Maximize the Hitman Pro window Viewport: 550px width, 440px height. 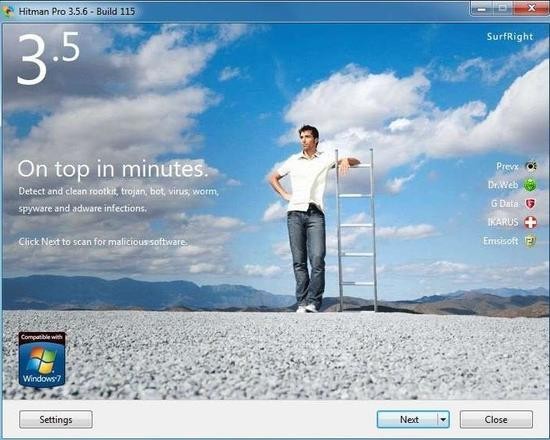pos(503,8)
